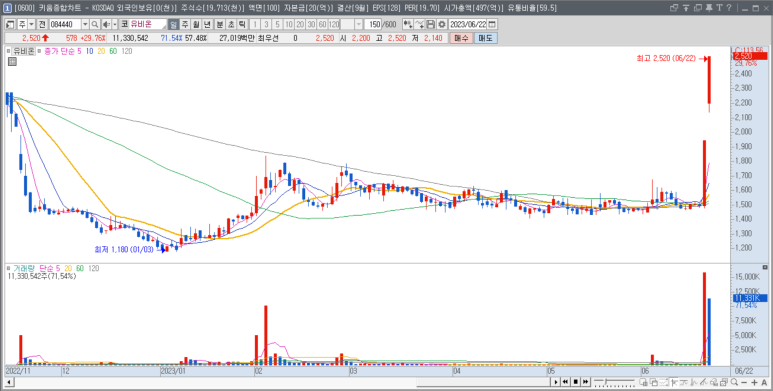The width and height of the screenshot is (773, 391).
Task: Select the 일 (daily) period toggle
Action: (174, 24)
